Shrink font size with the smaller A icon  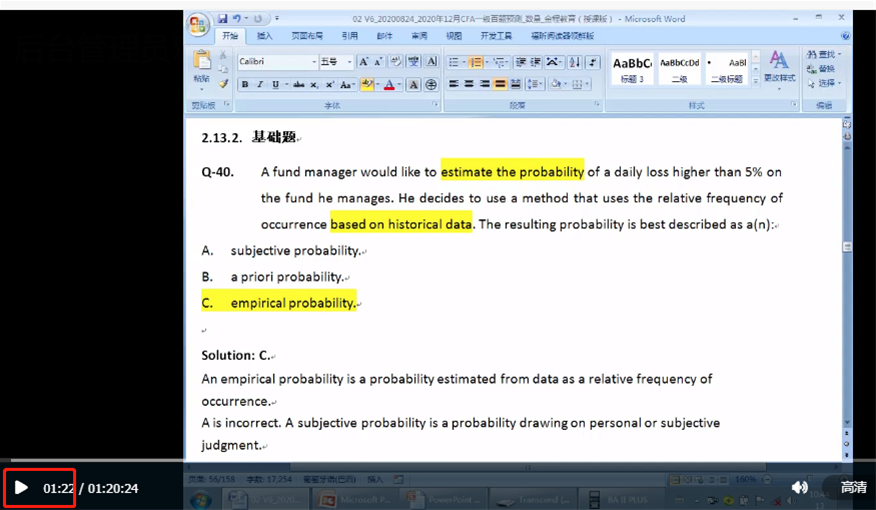coord(378,61)
